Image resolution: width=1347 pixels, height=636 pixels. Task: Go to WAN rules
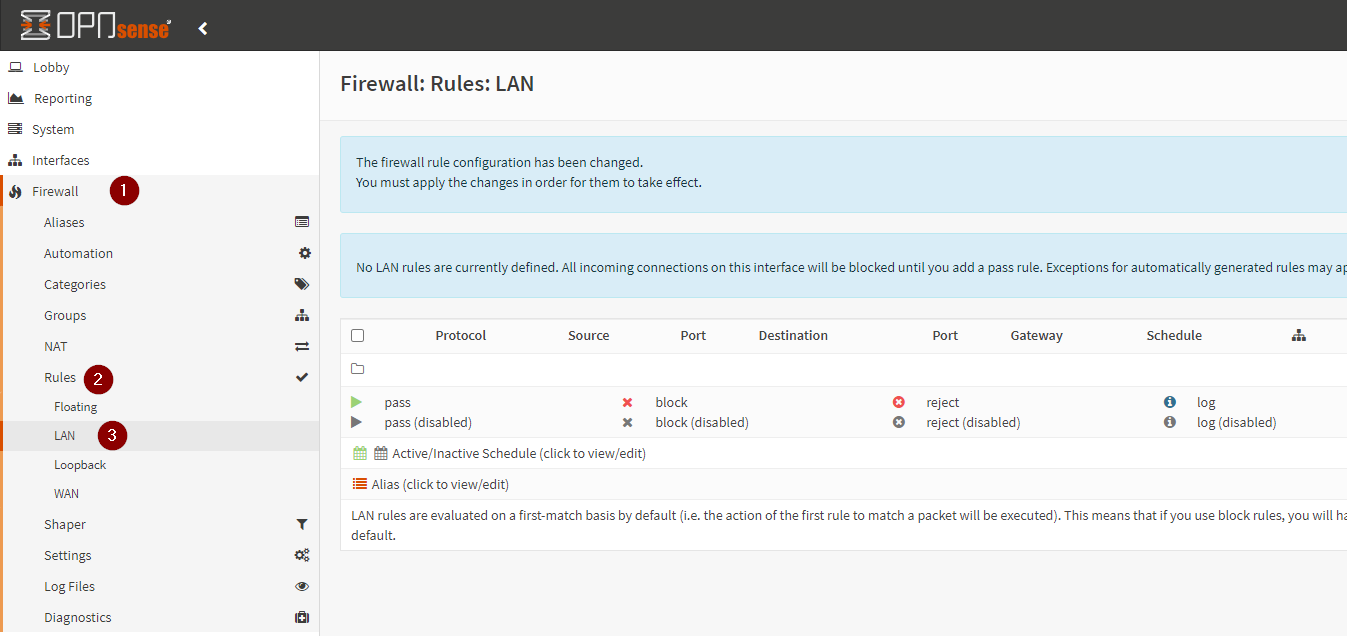pos(66,494)
